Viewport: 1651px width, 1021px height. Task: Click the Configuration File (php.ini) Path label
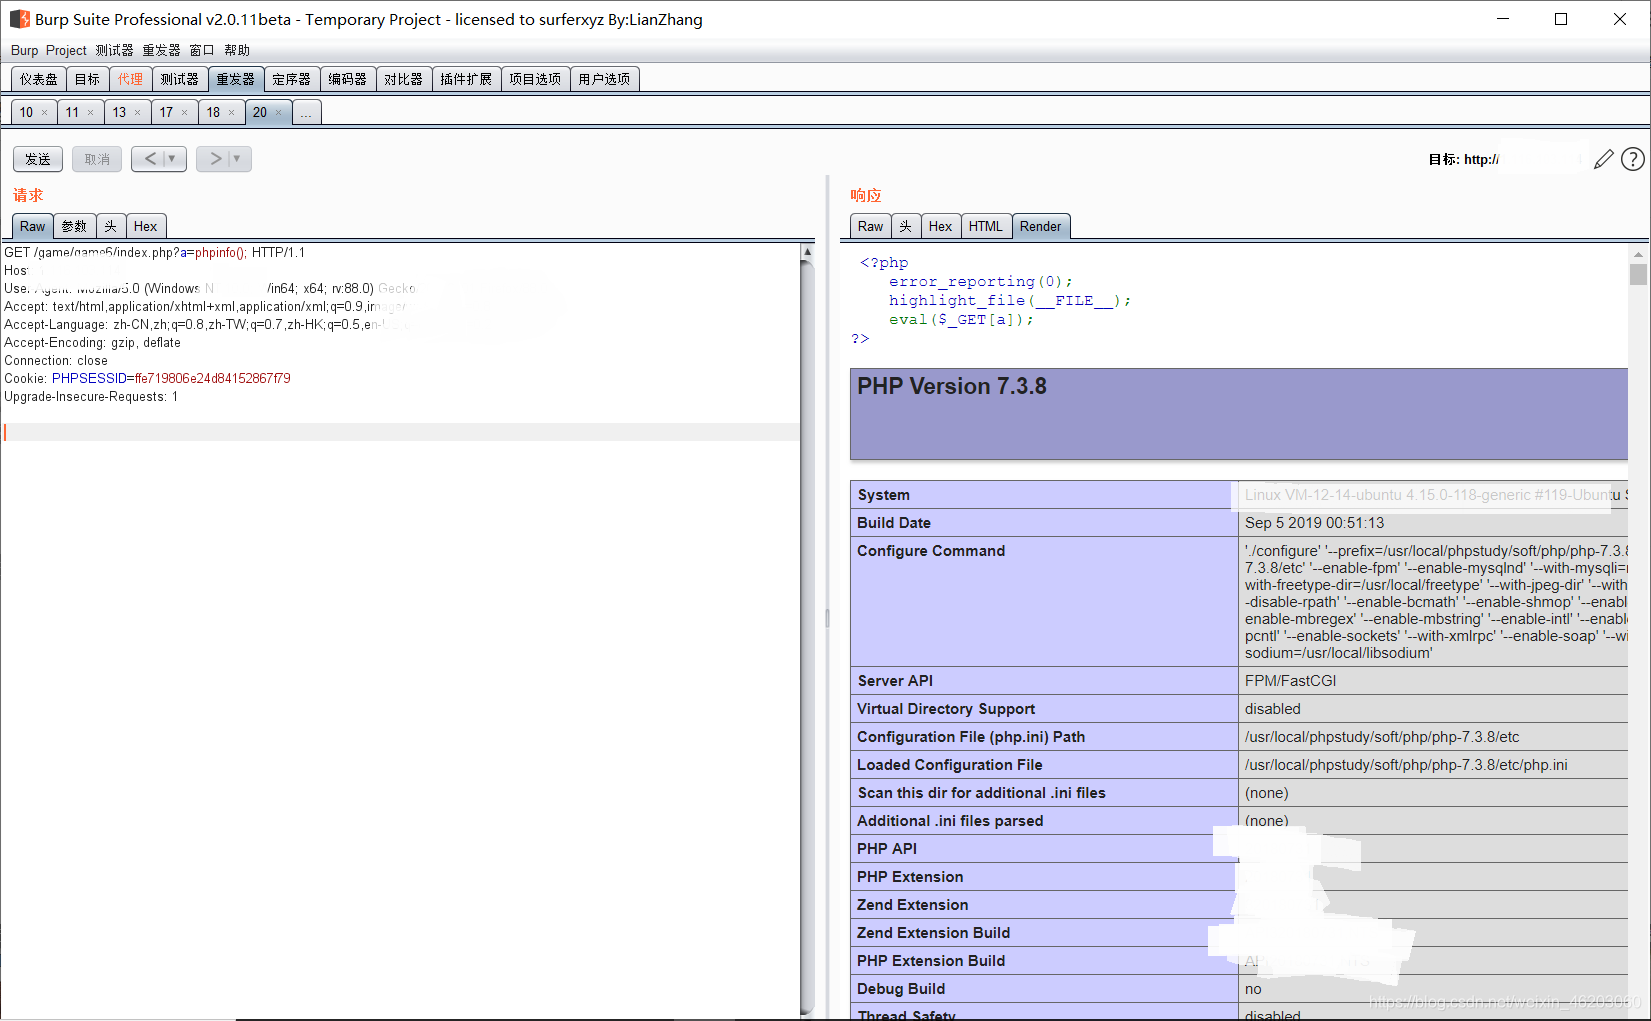(970, 737)
